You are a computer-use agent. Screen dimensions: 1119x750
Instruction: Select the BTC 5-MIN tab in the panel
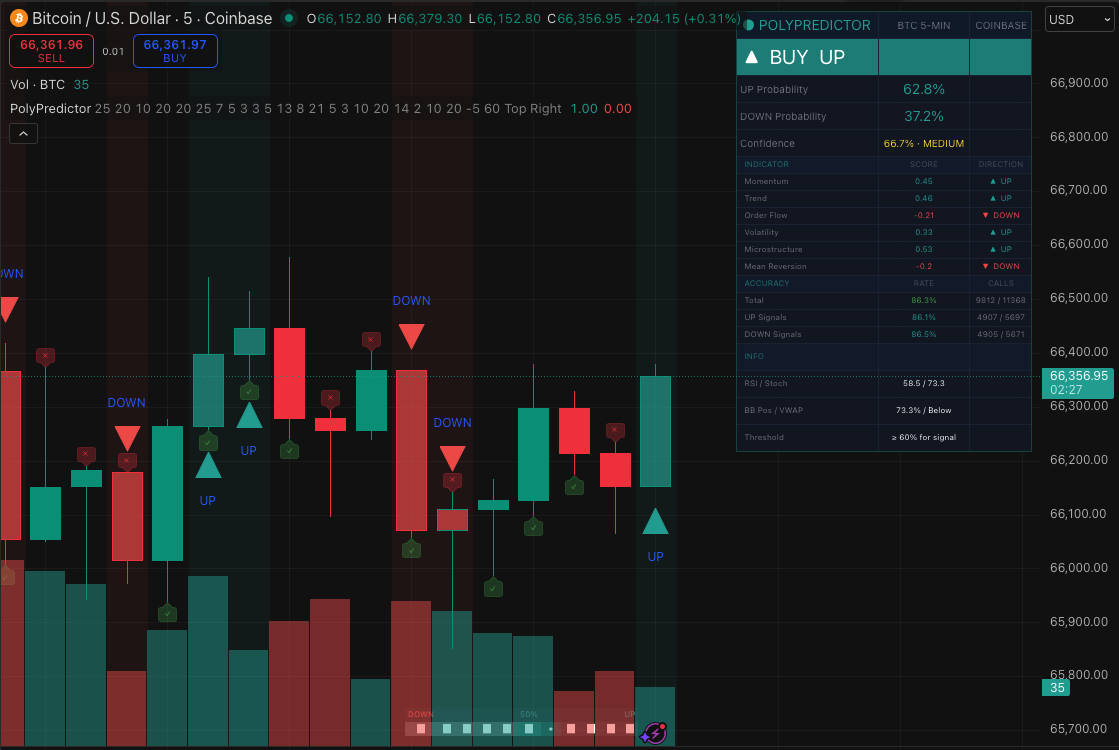tap(924, 25)
